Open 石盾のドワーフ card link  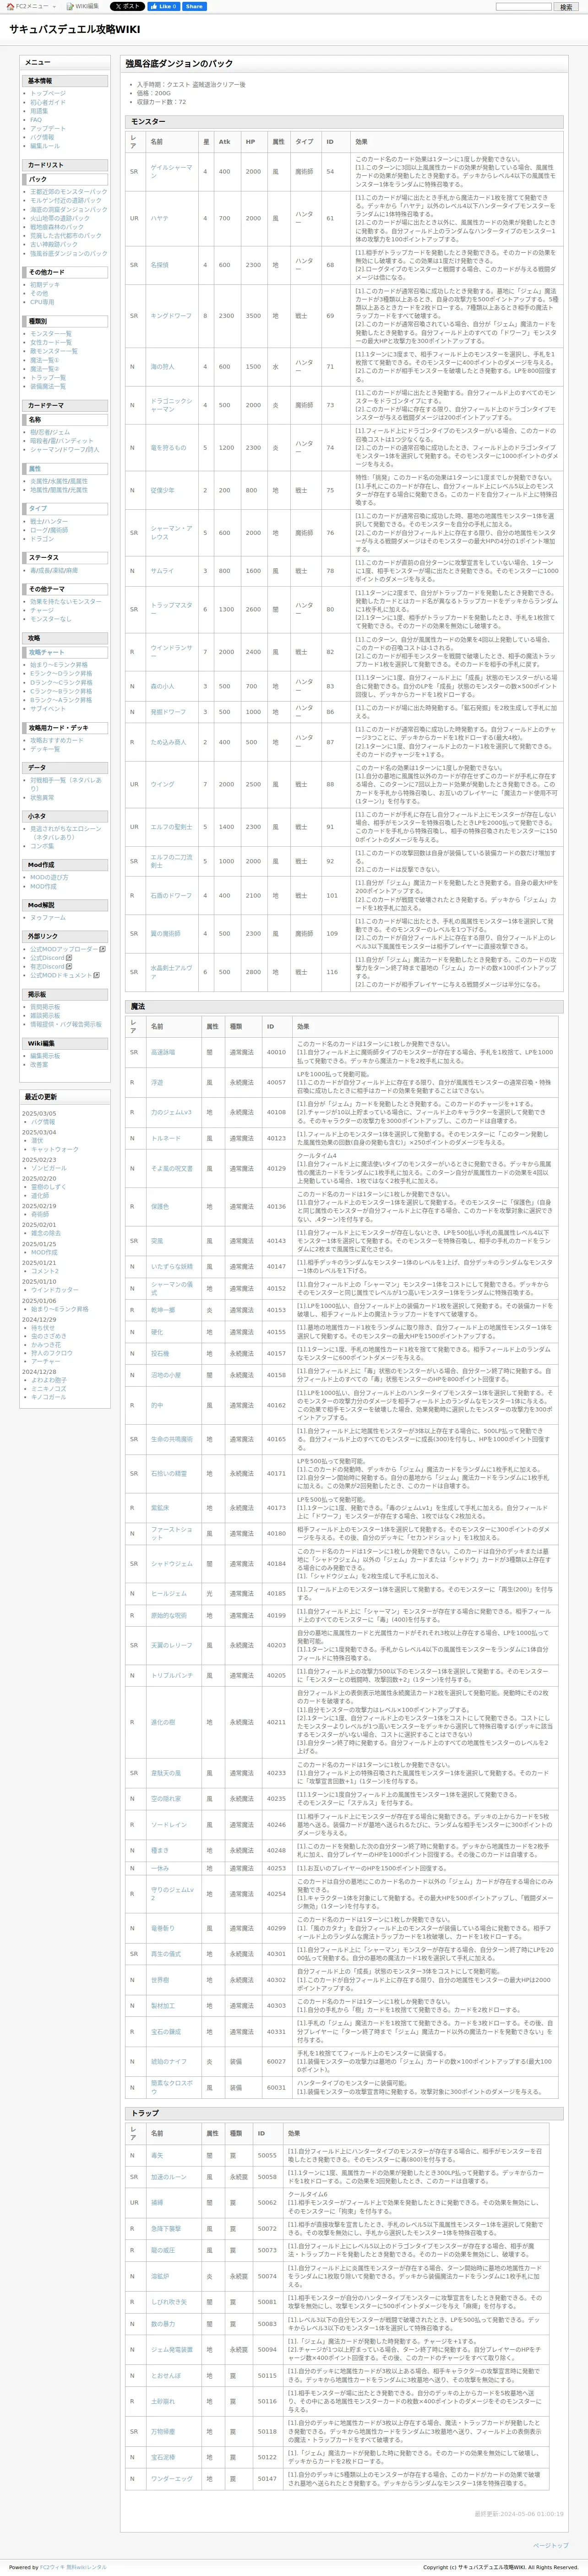pos(171,896)
